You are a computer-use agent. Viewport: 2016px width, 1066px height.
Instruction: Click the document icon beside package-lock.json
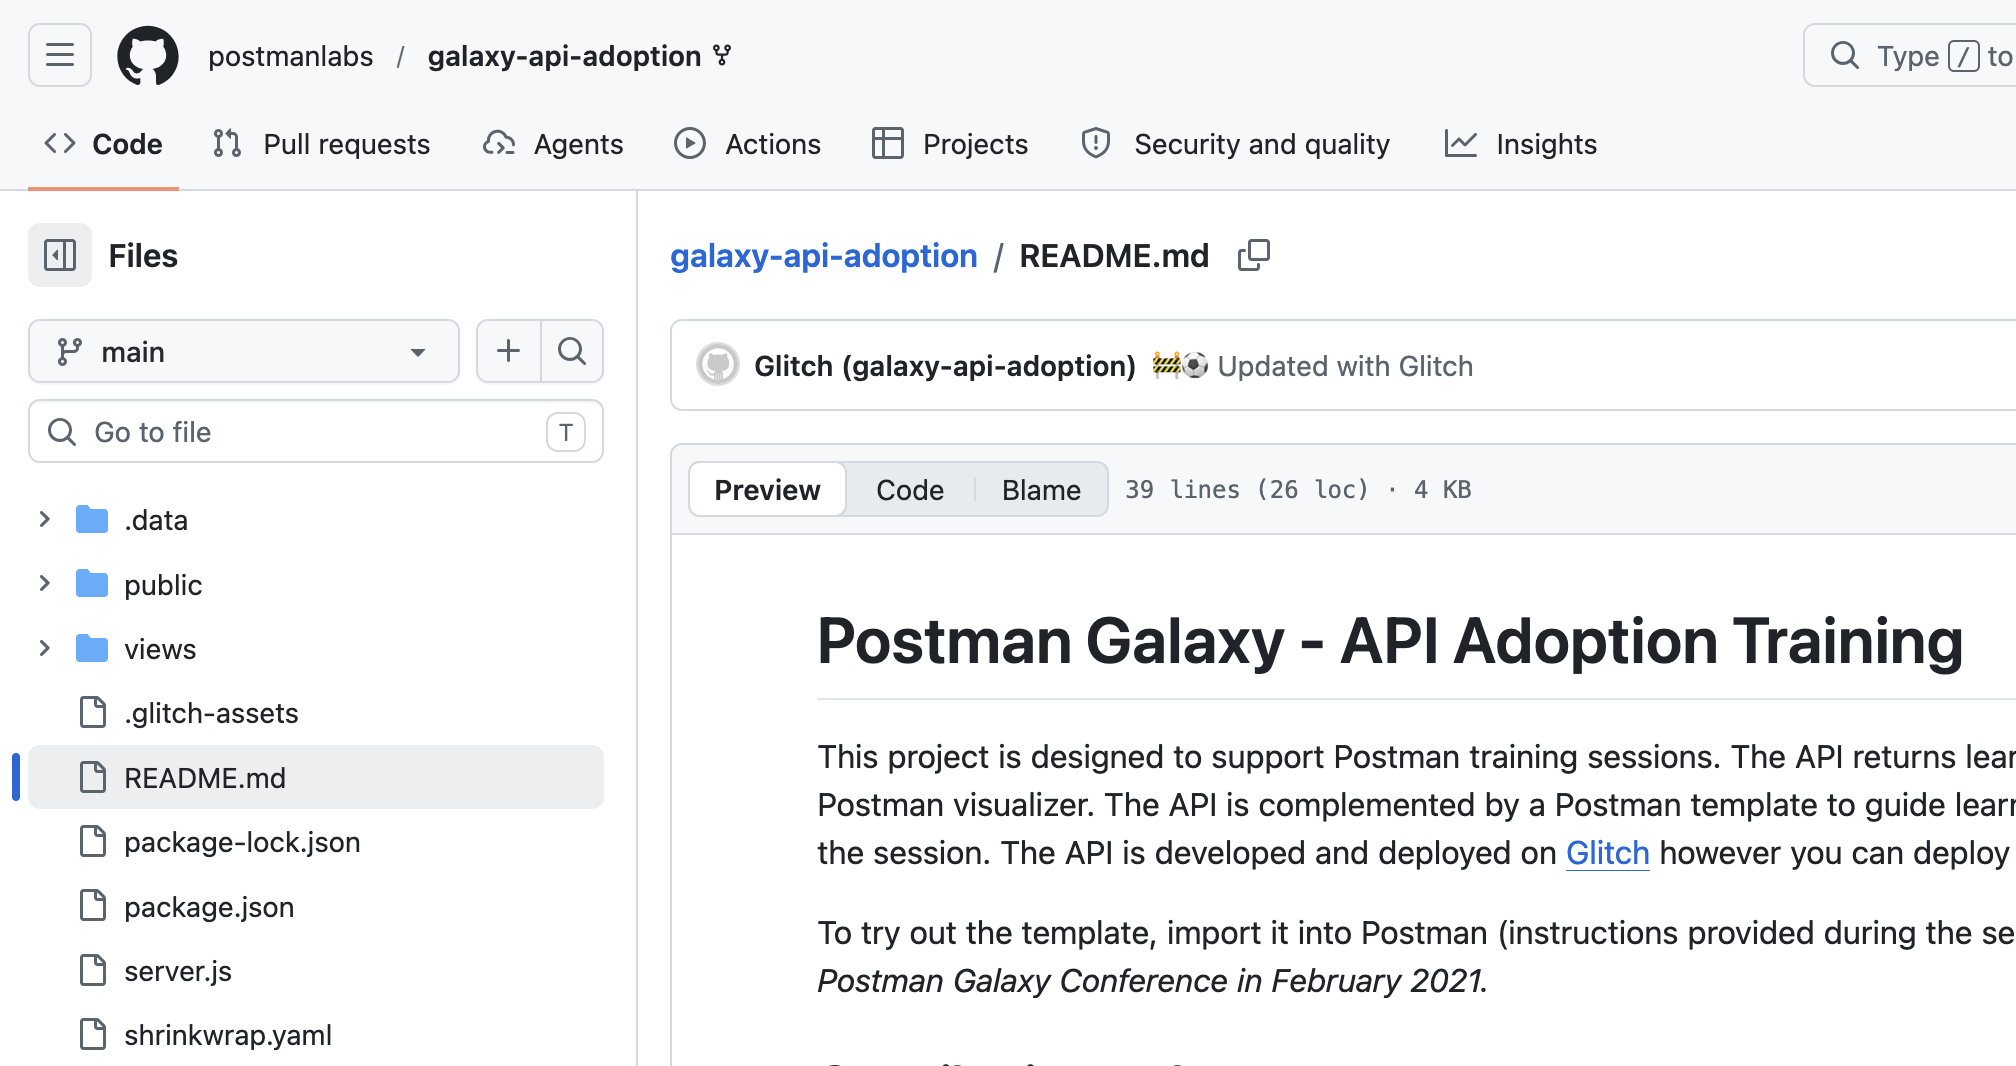tap(92, 841)
